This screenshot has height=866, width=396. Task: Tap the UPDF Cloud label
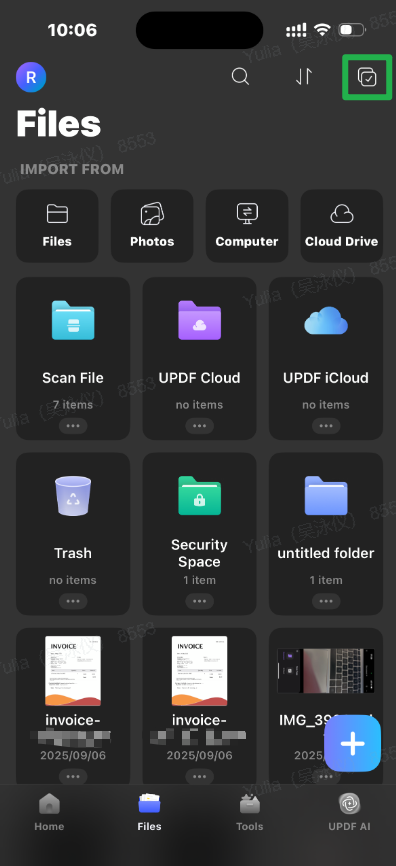(x=199, y=378)
